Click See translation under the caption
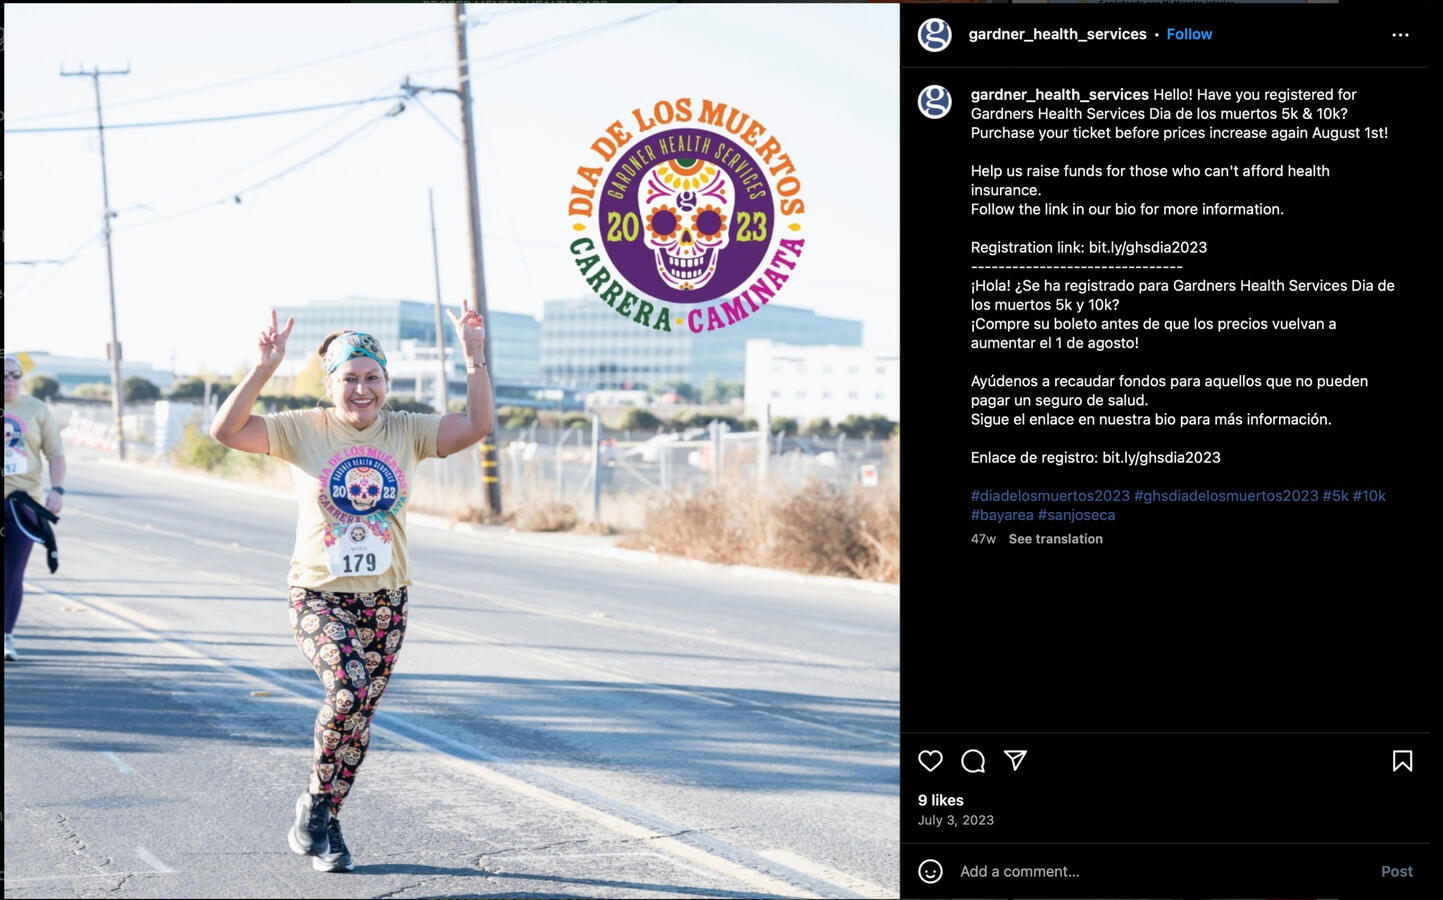Screen dimensions: 1443x900 click(x=1055, y=539)
